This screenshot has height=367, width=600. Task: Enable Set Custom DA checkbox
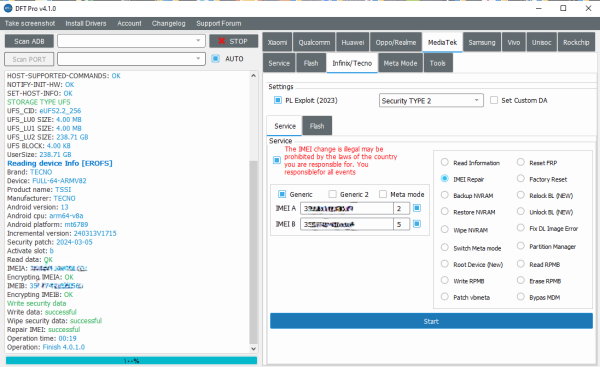(x=494, y=100)
